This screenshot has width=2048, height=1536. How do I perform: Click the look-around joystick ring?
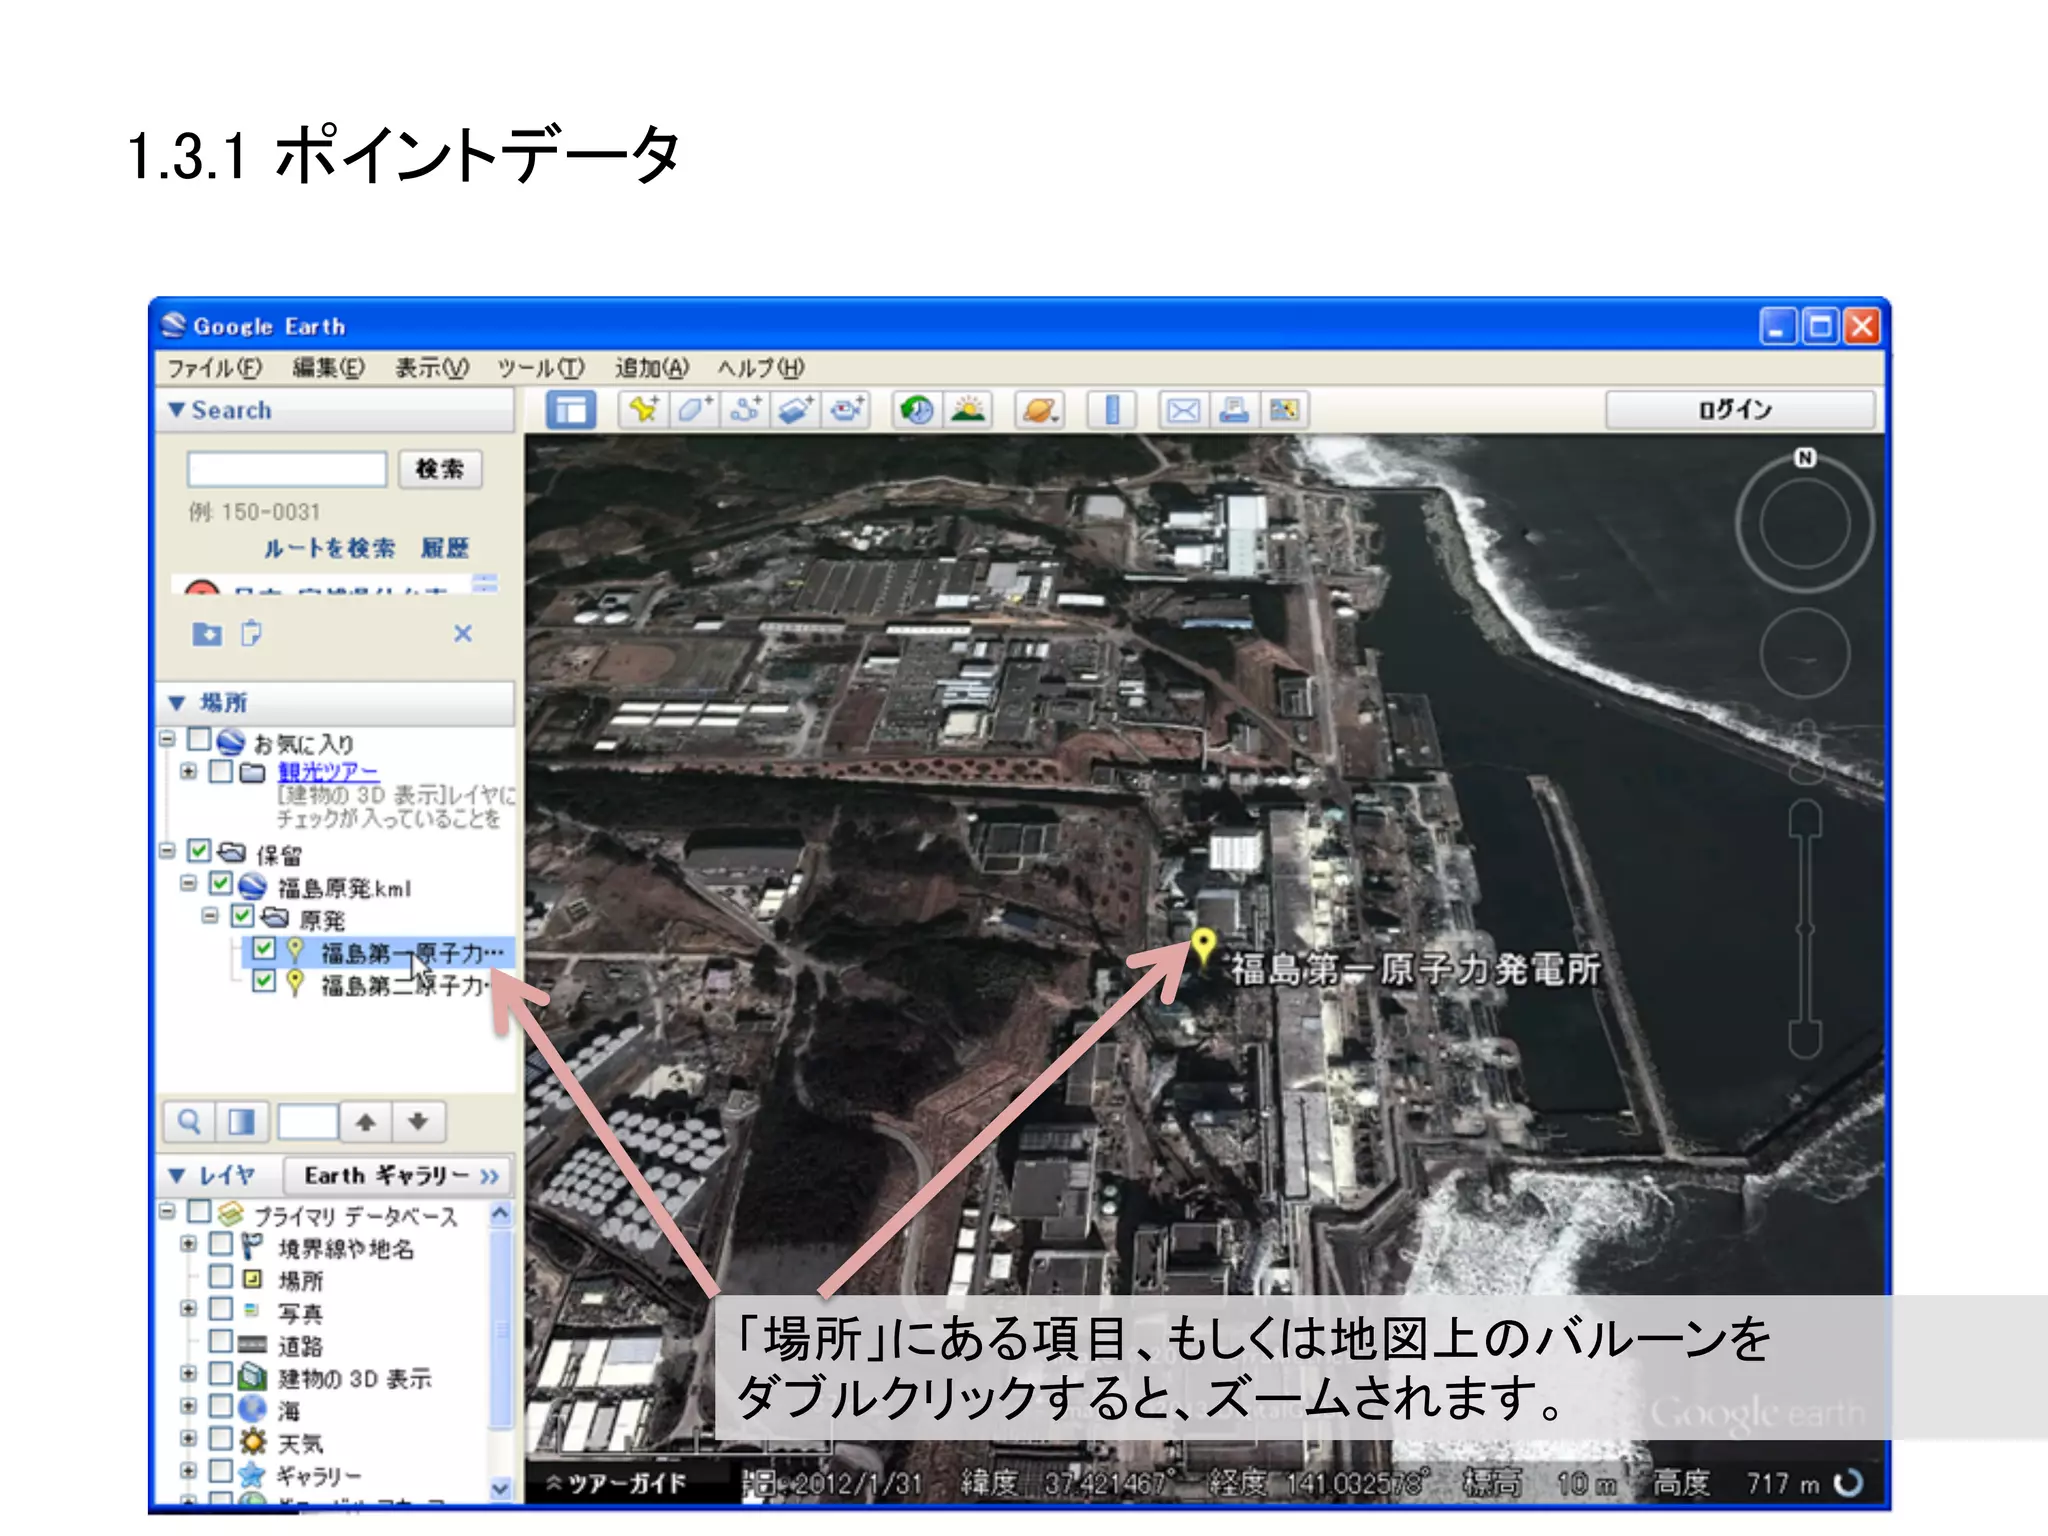click(x=1805, y=525)
